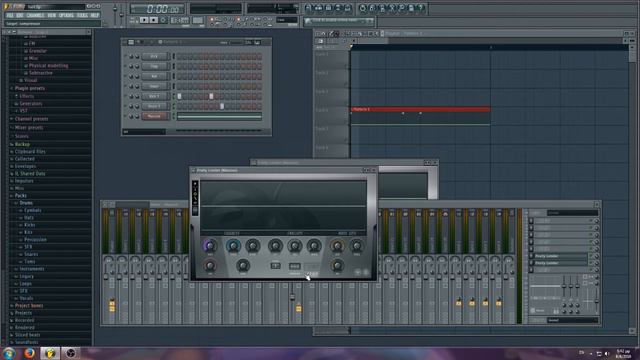Select the Hat channel button

(155, 76)
